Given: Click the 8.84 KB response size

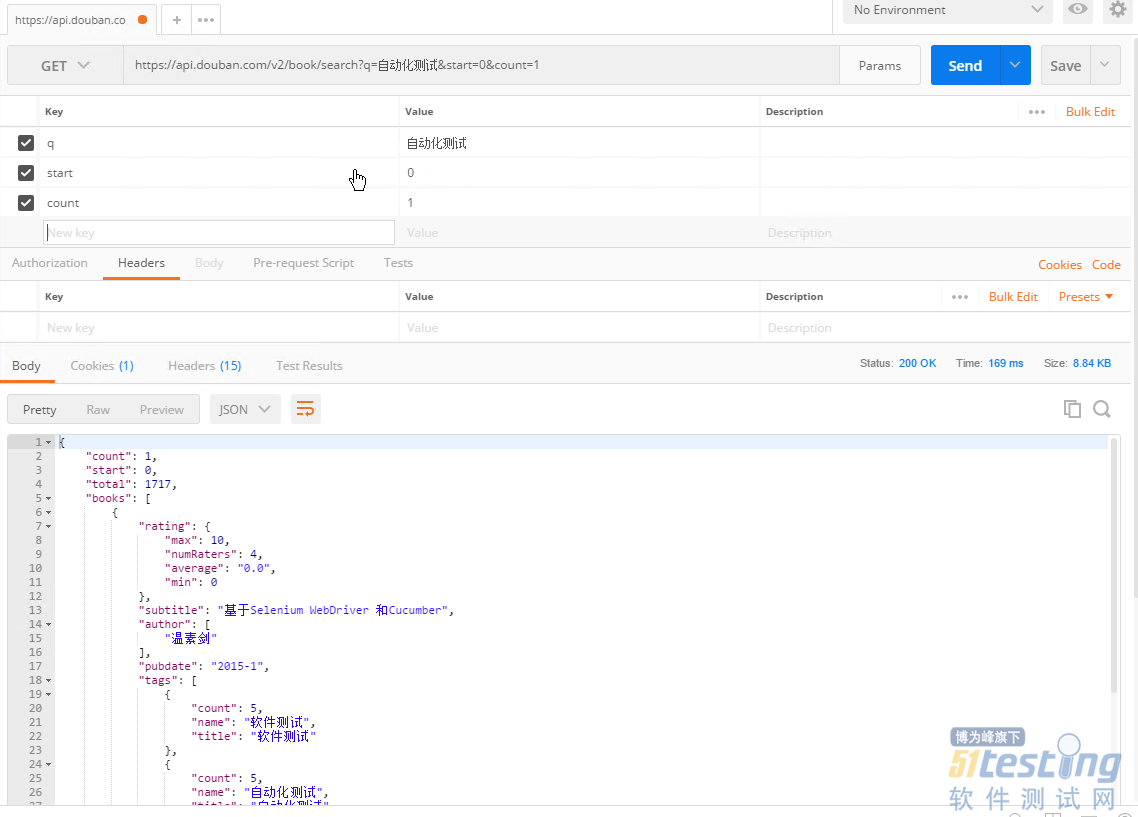Looking at the screenshot, I should click(x=1092, y=363).
